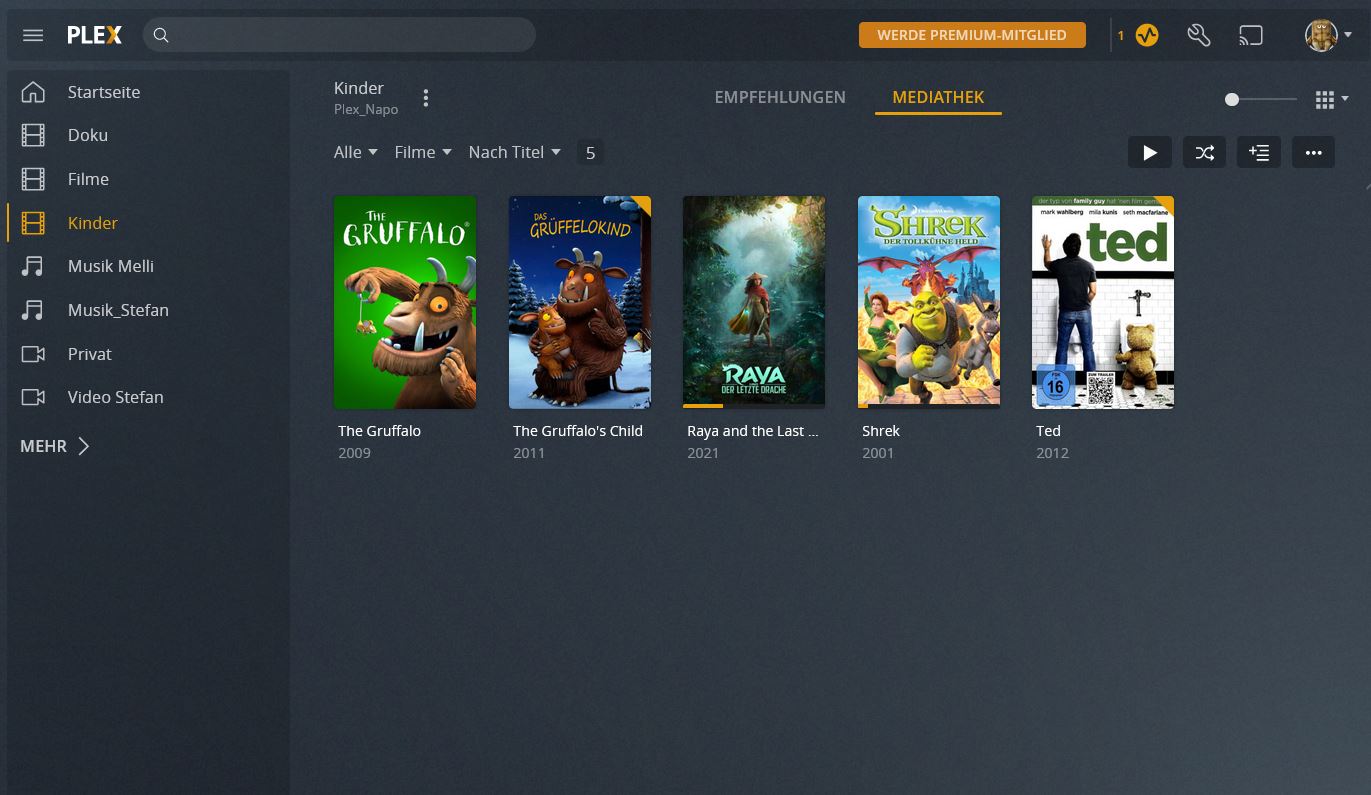Switch the grid view layout toggle

pyautogui.click(x=1324, y=99)
